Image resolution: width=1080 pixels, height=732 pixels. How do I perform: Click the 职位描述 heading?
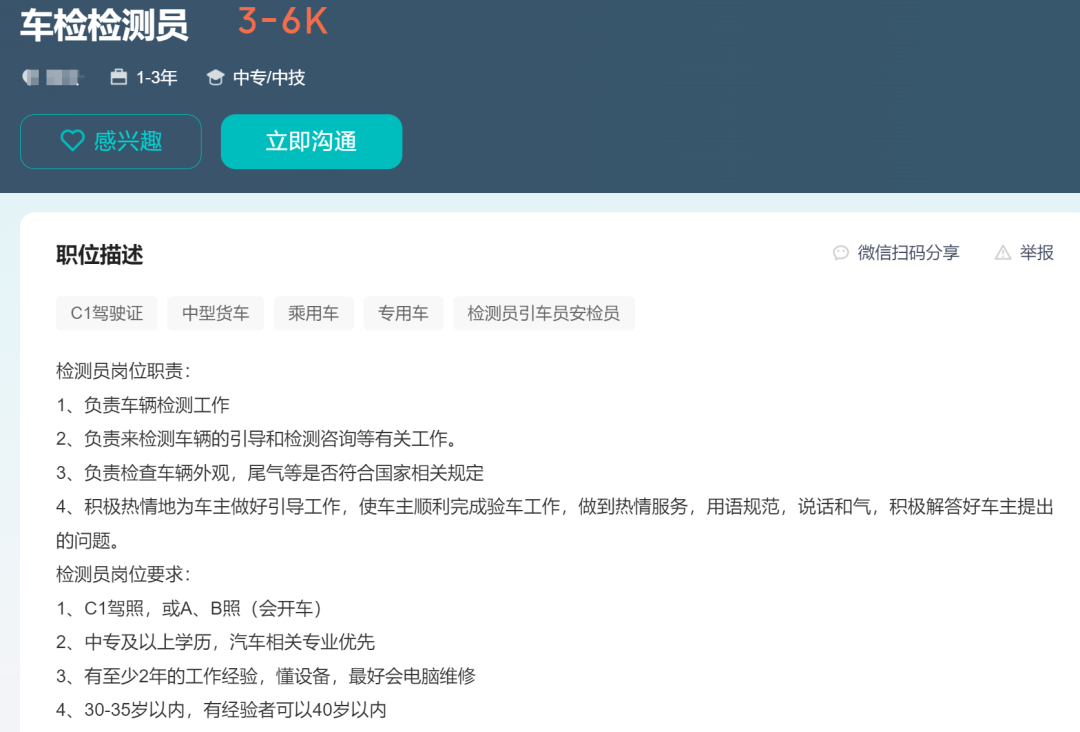pos(100,255)
